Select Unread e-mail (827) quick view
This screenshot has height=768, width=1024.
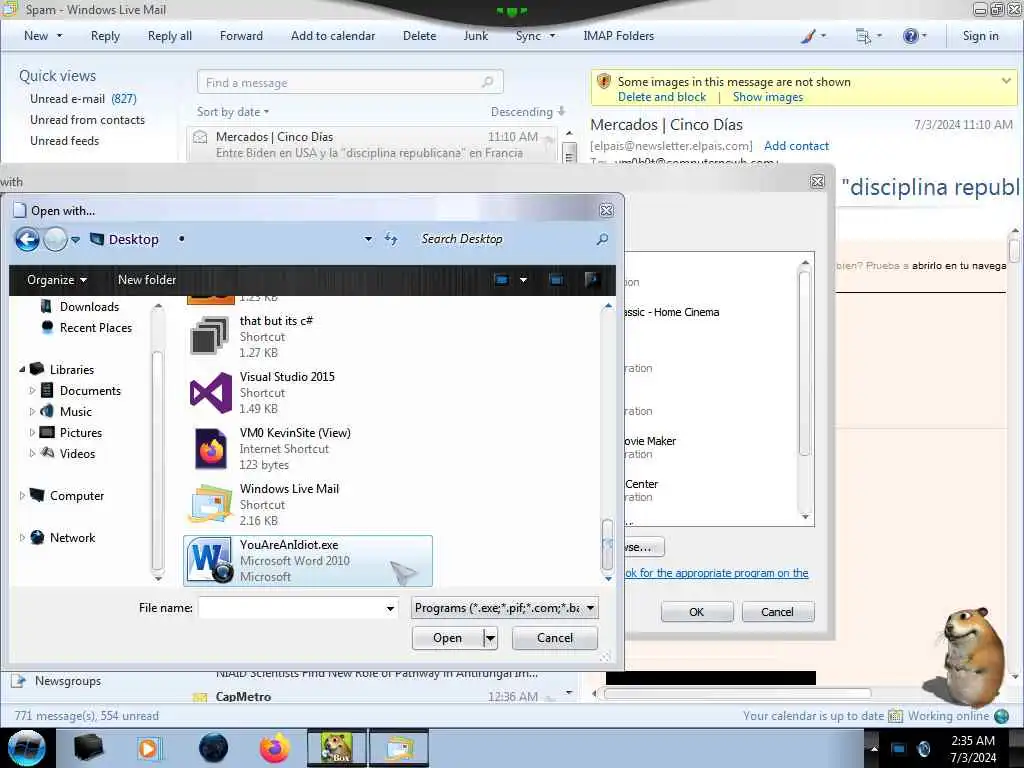coord(83,99)
